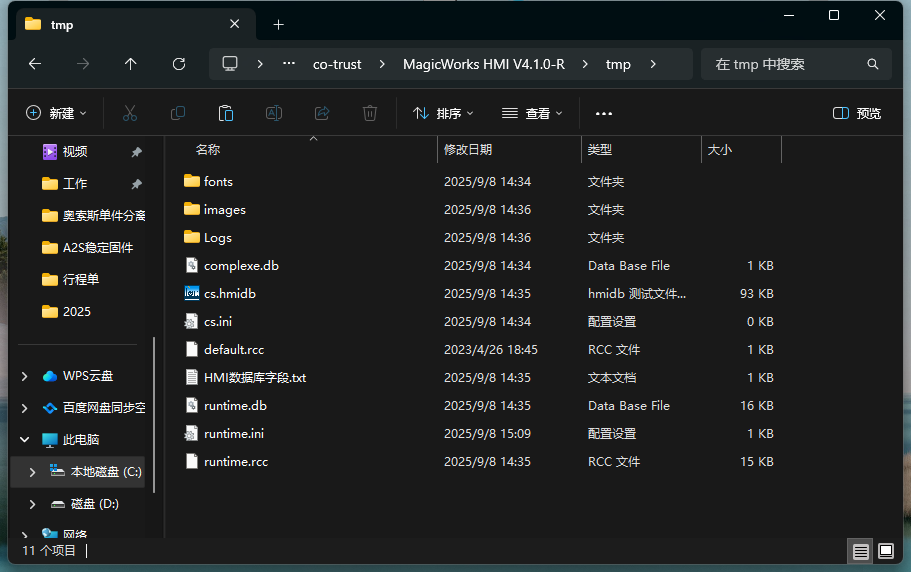Switch to details list view icon
Viewport: 911px width, 572px height.
pyautogui.click(x=860, y=551)
